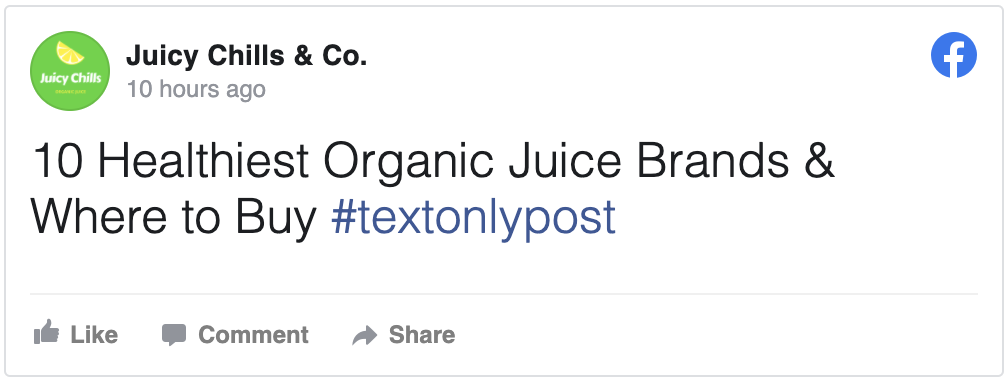1008x382 pixels.
Task: Click the Share text label
Action: (422, 334)
